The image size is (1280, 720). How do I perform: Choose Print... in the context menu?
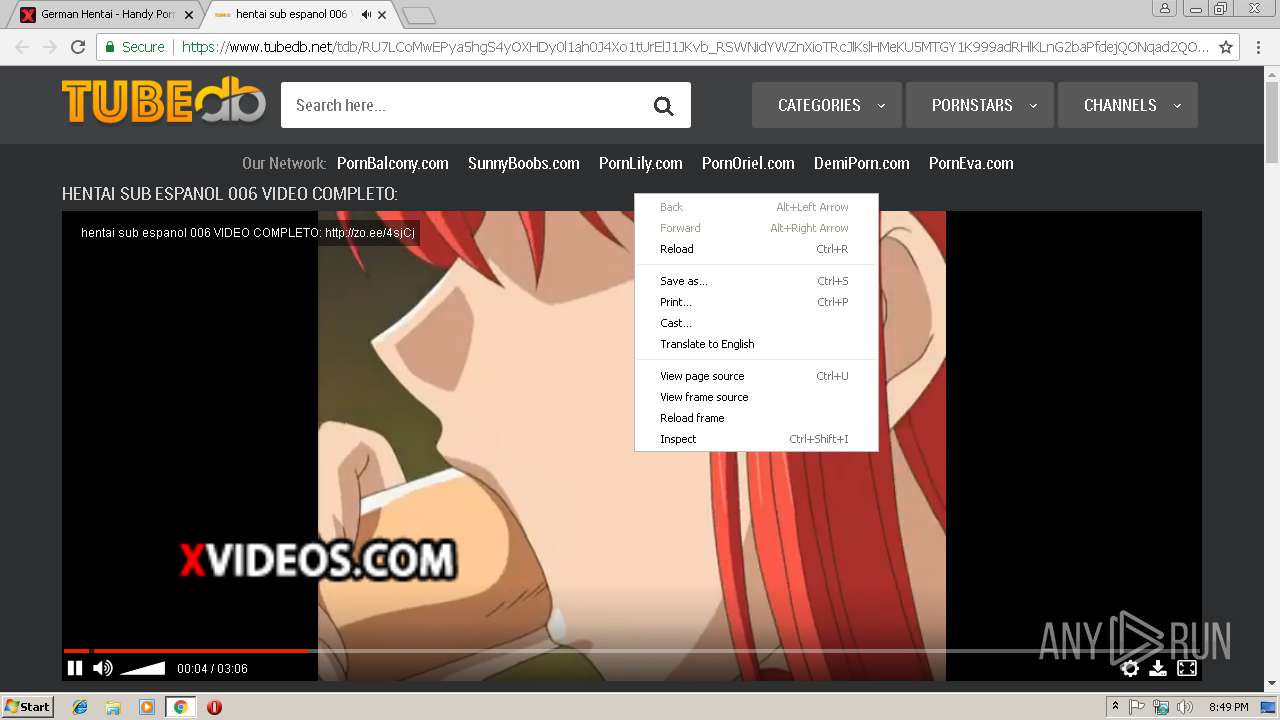pyautogui.click(x=756, y=302)
